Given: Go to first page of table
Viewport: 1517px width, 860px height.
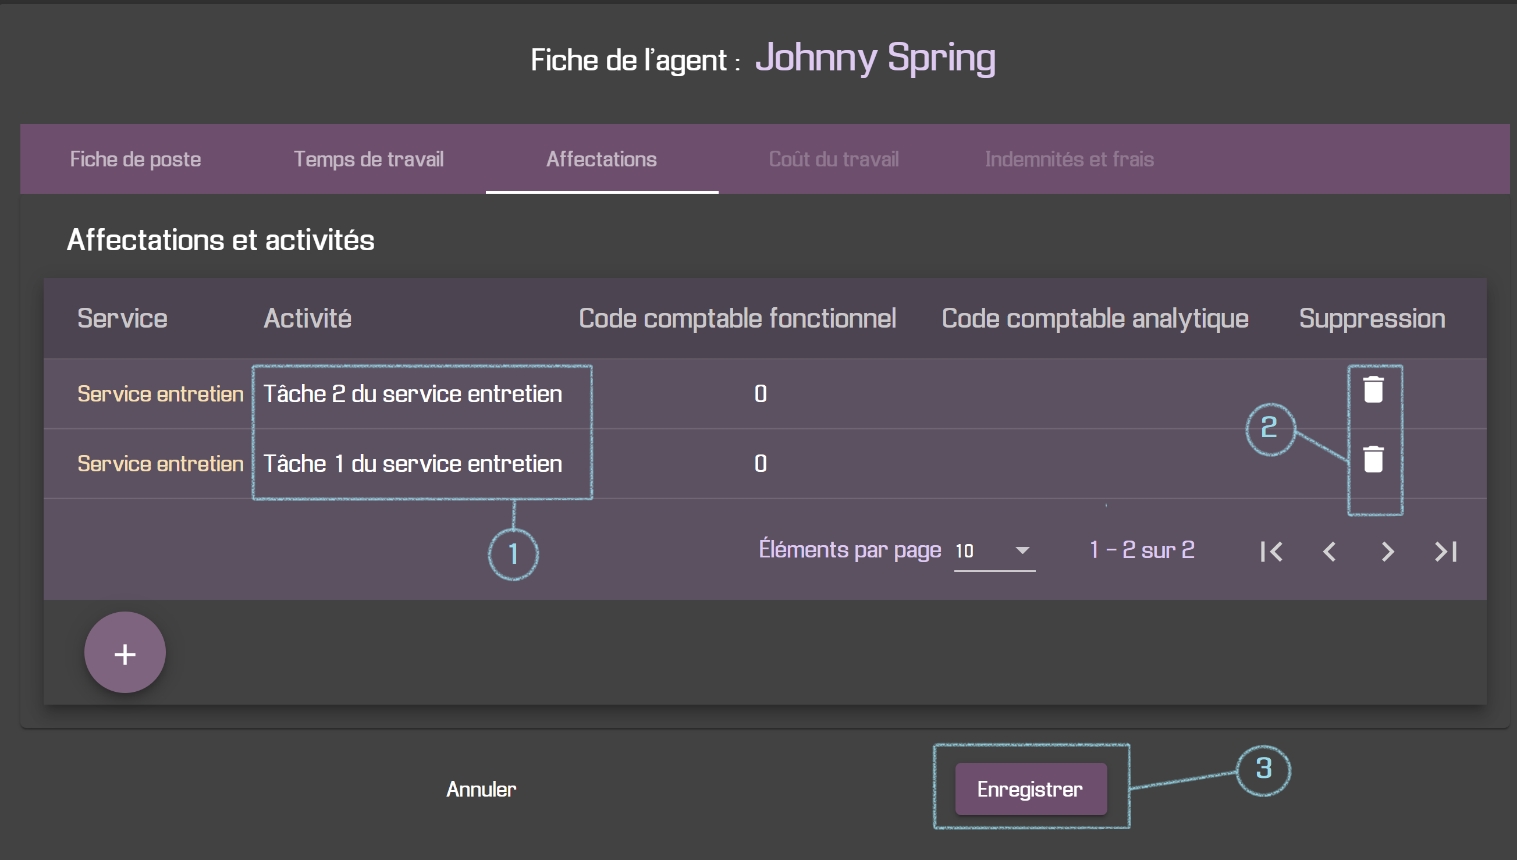Looking at the screenshot, I should point(1271,551).
